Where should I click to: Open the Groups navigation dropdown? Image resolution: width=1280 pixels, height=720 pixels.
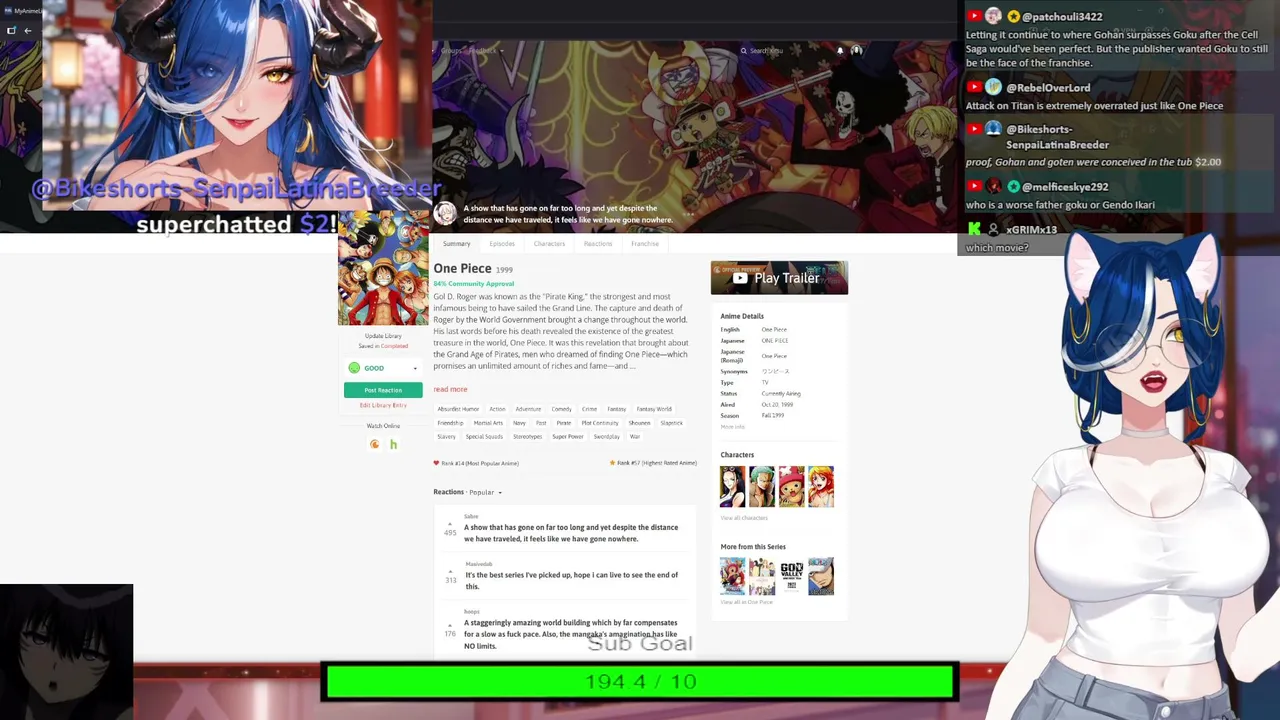pyautogui.click(x=452, y=51)
